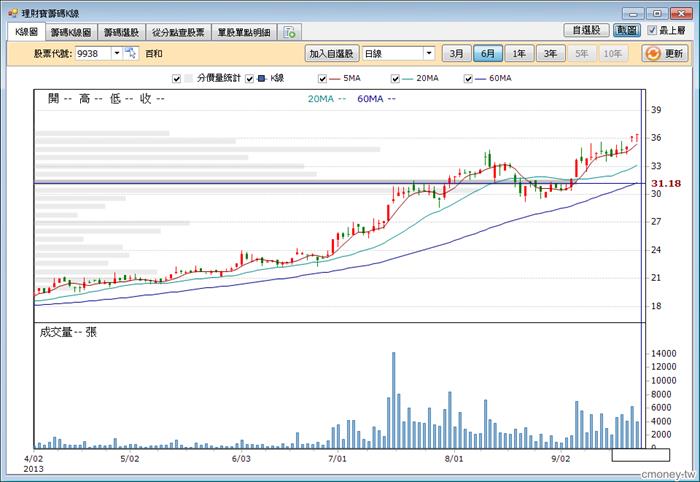Click the 百和 stock name label
700x482 pixels.
point(154,54)
